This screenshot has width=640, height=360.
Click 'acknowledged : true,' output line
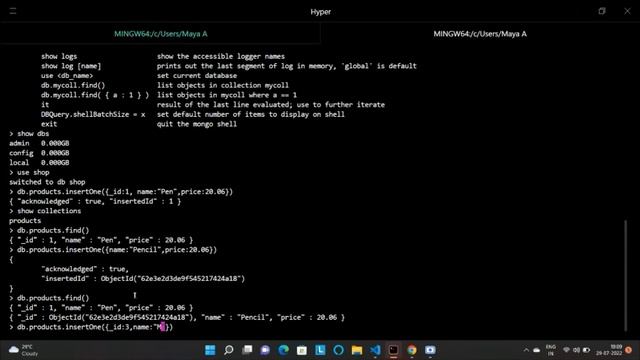pos(85,269)
